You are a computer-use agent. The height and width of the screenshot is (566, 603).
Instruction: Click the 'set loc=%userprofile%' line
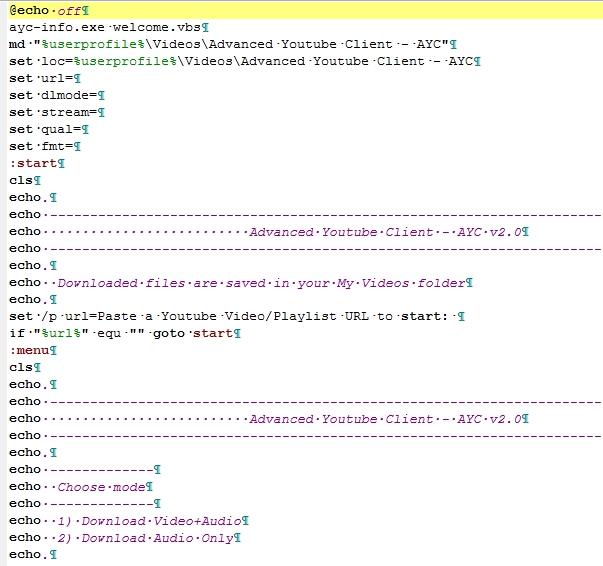245,61
